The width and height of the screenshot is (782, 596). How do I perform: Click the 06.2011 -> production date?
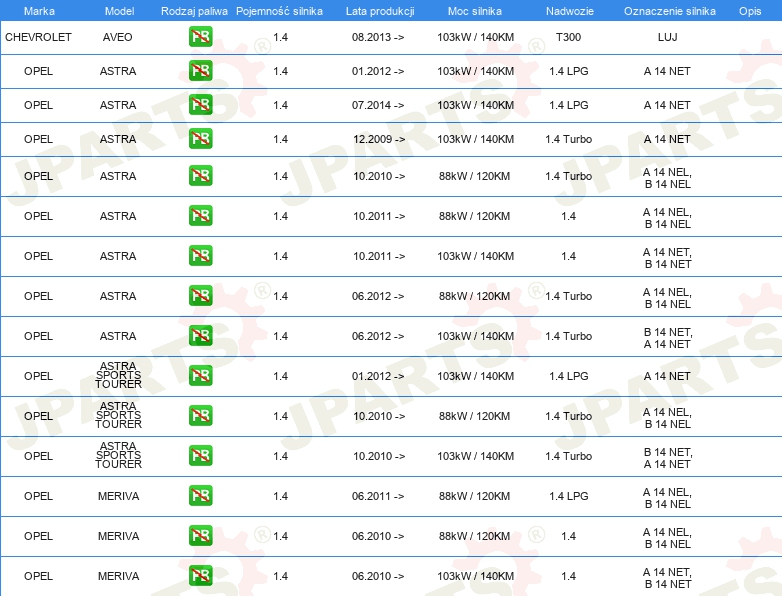point(378,496)
